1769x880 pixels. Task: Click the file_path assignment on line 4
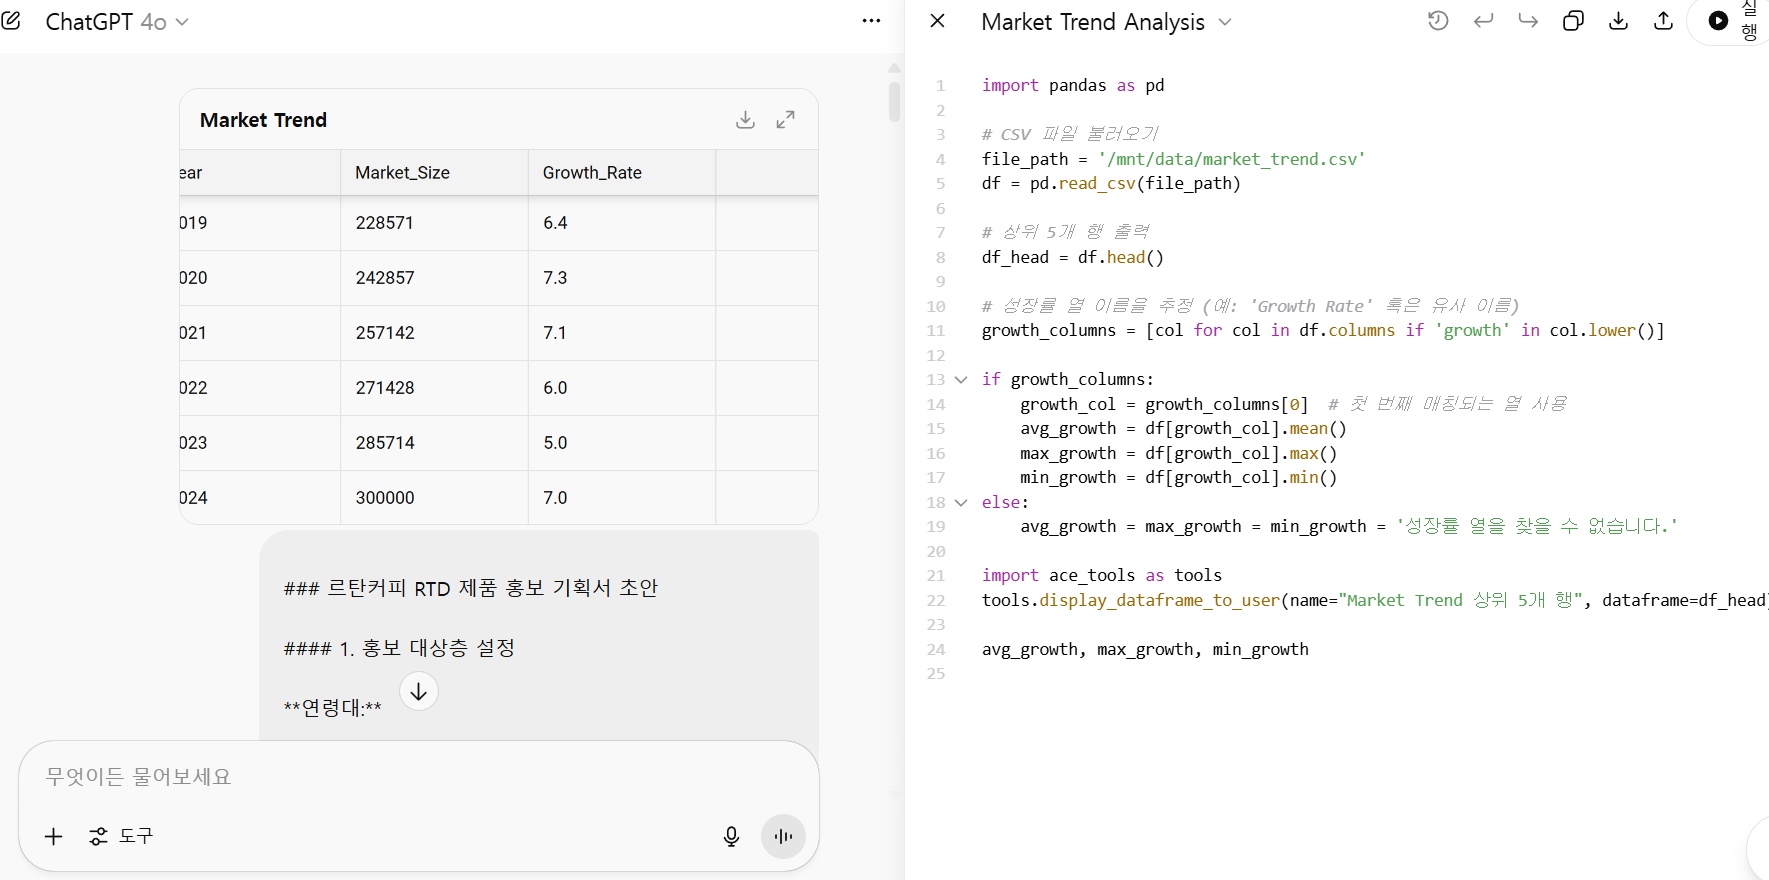point(1173,159)
